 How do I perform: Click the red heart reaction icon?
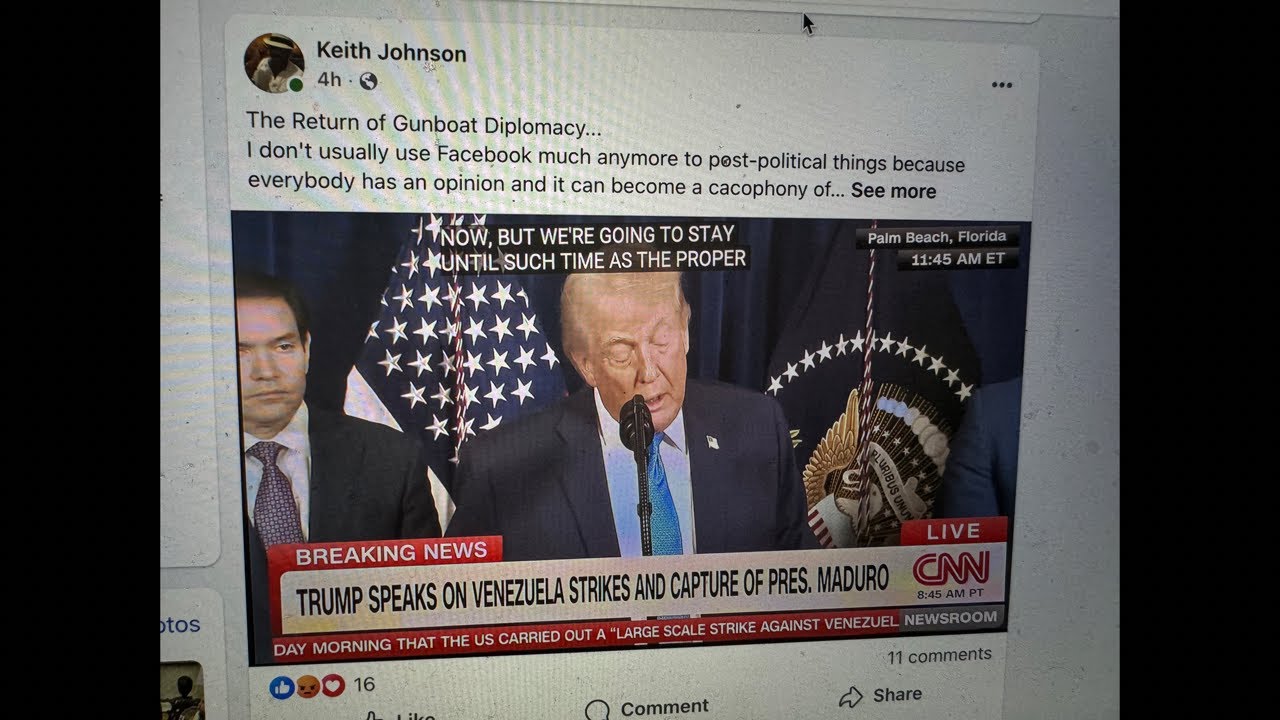pyautogui.click(x=333, y=685)
